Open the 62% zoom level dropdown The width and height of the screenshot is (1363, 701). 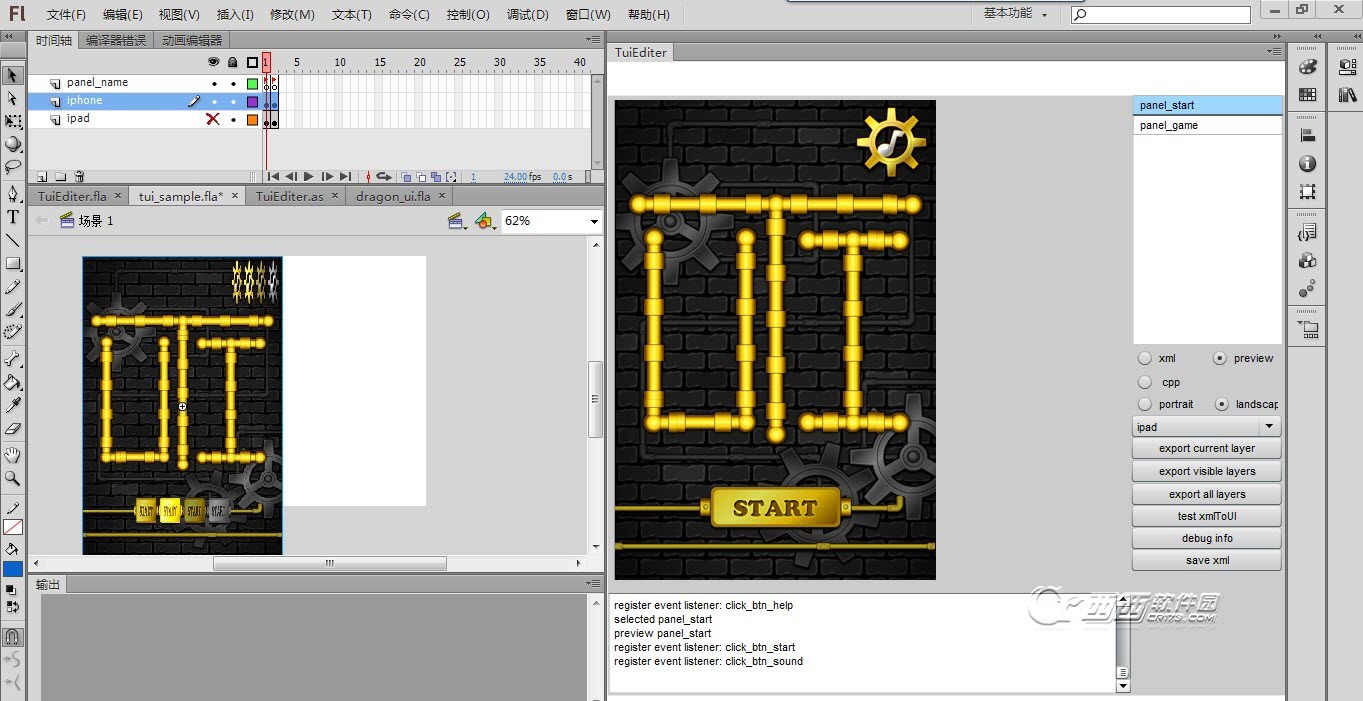[594, 221]
